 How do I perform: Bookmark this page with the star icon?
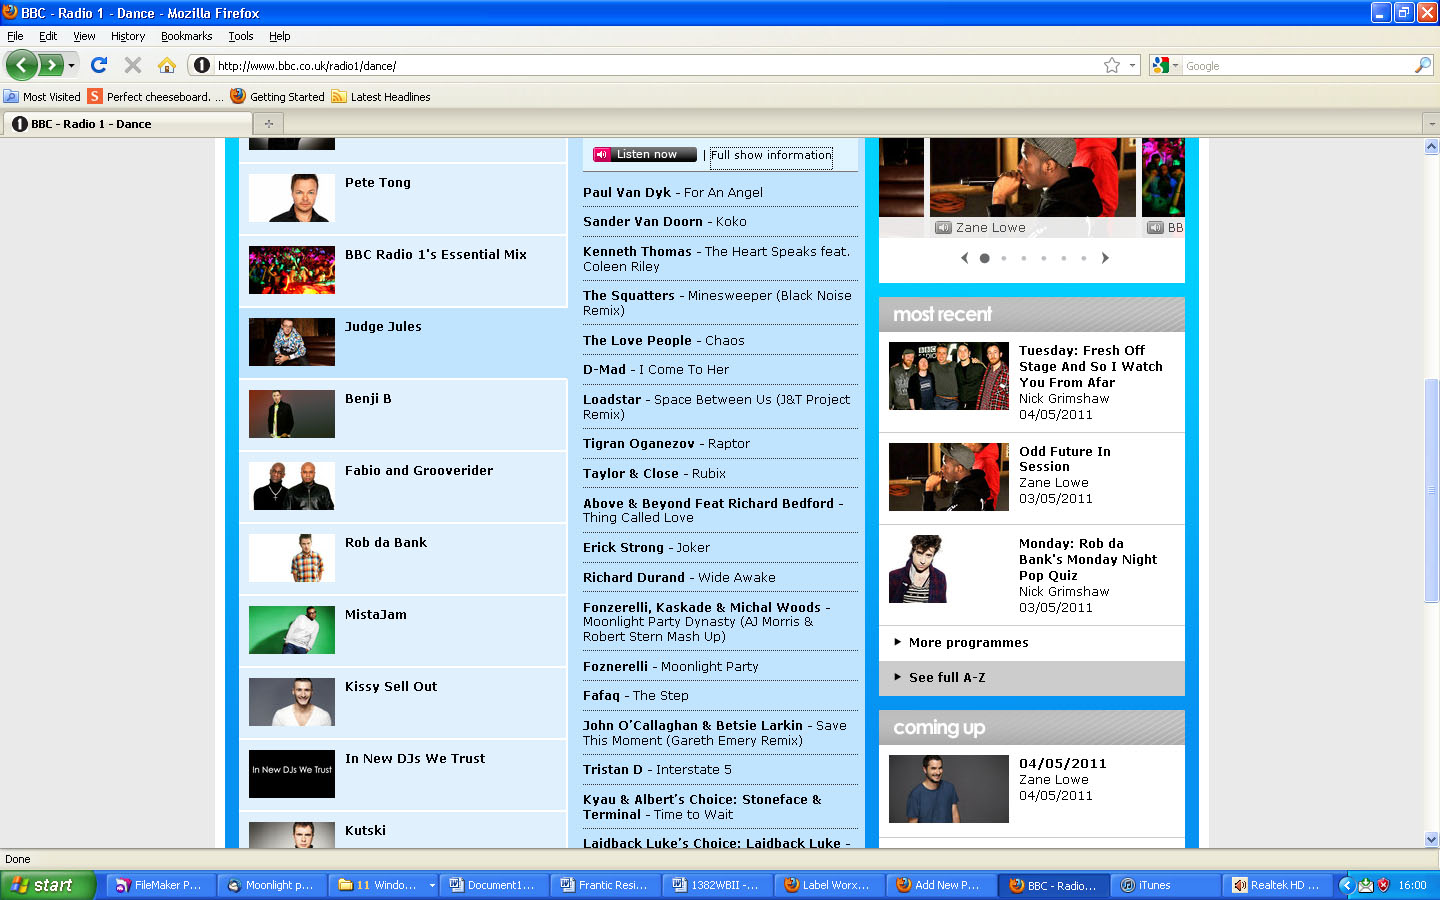pyautogui.click(x=1111, y=66)
